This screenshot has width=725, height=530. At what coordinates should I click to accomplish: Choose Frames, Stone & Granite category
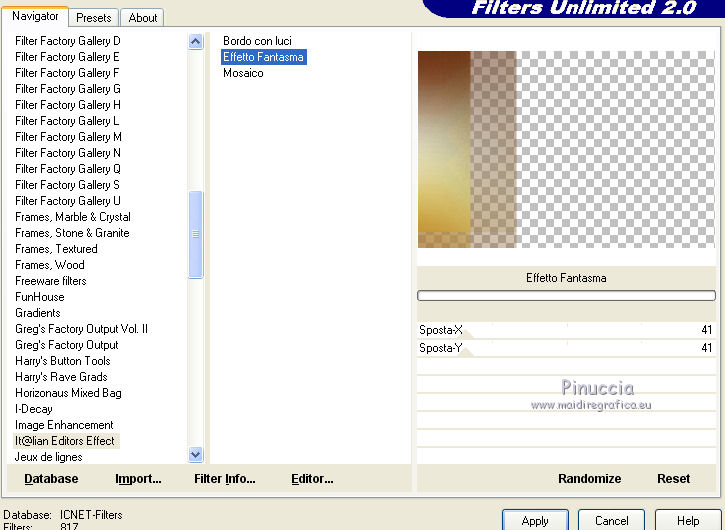click(x=72, y=233)
